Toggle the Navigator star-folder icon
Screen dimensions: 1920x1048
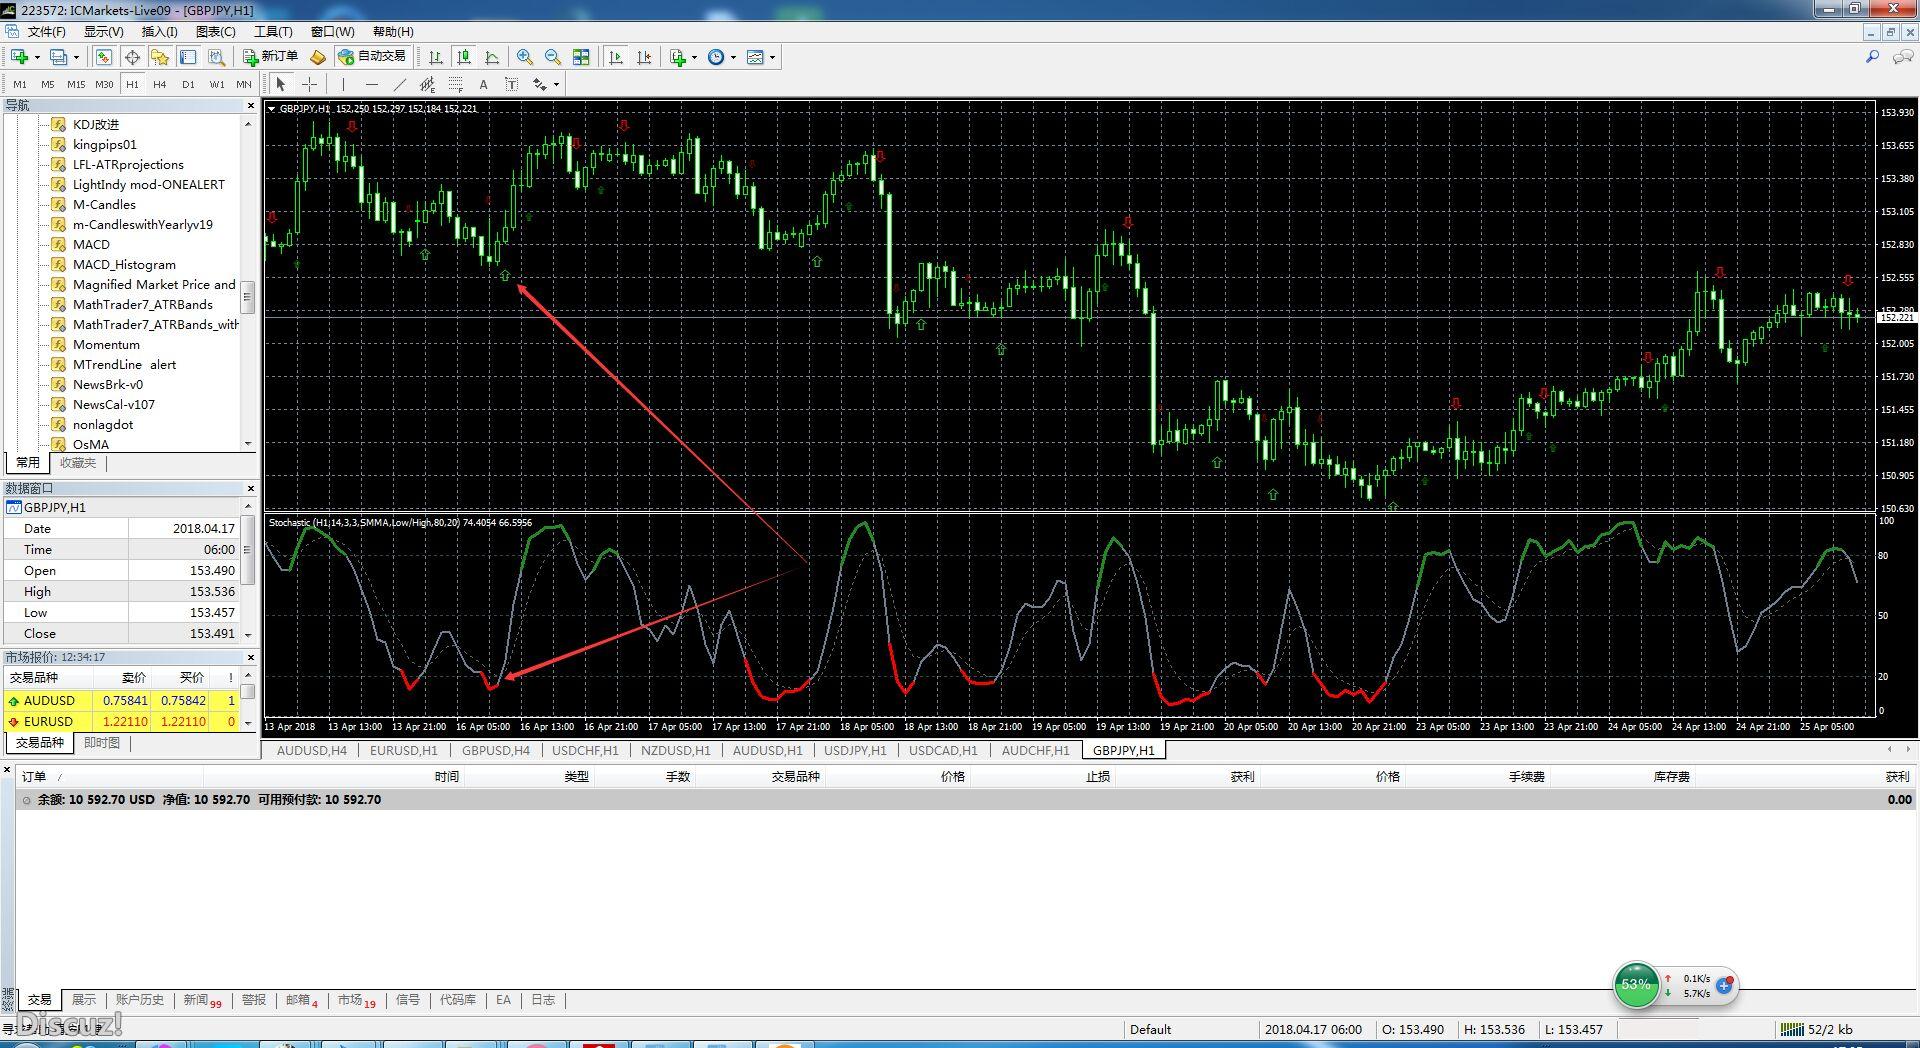[160, 57]
